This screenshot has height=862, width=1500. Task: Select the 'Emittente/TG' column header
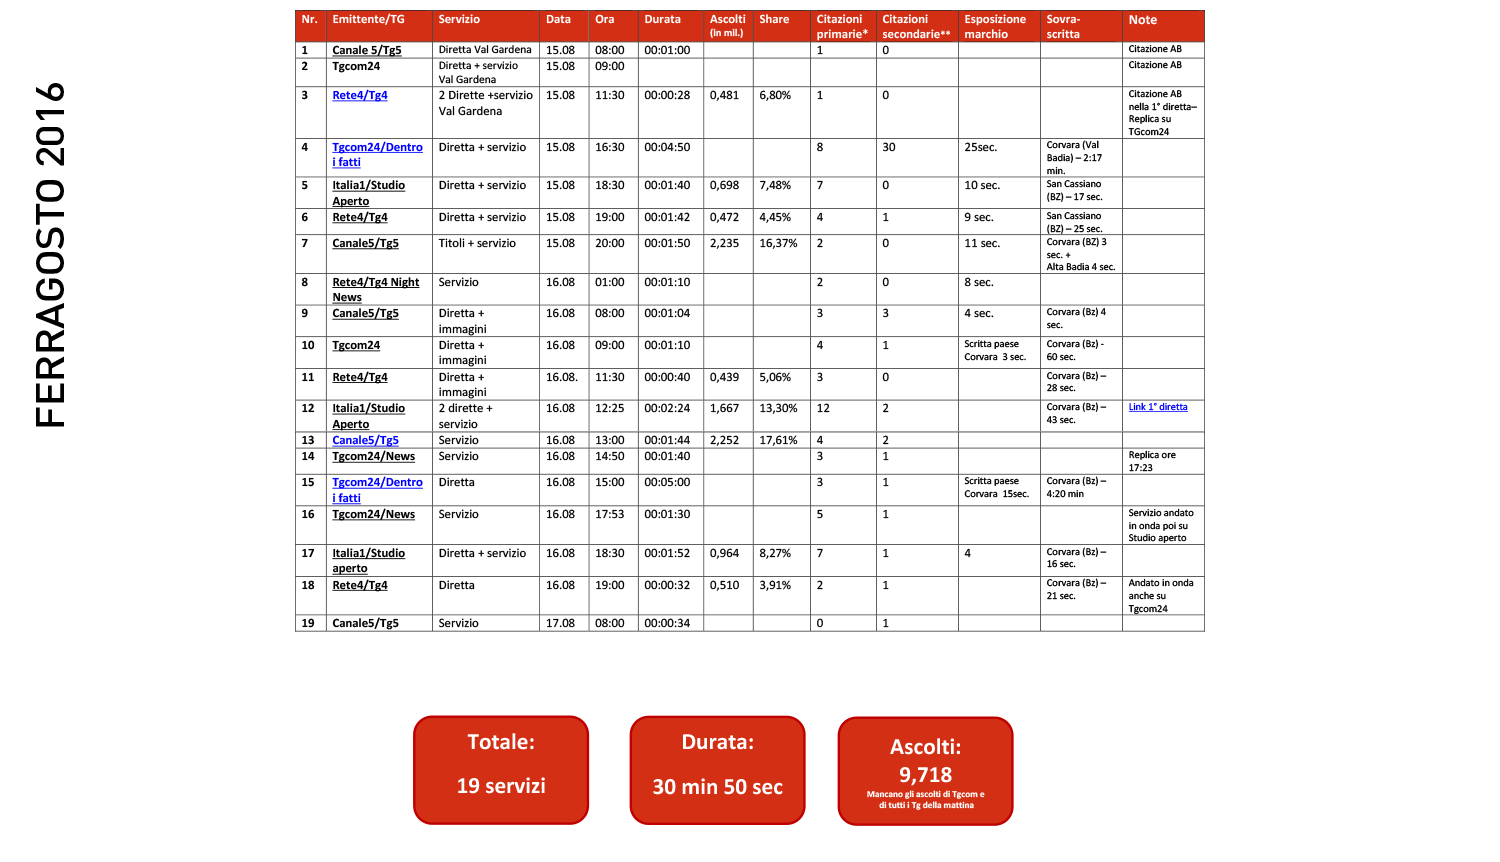[x=379, y=26]
